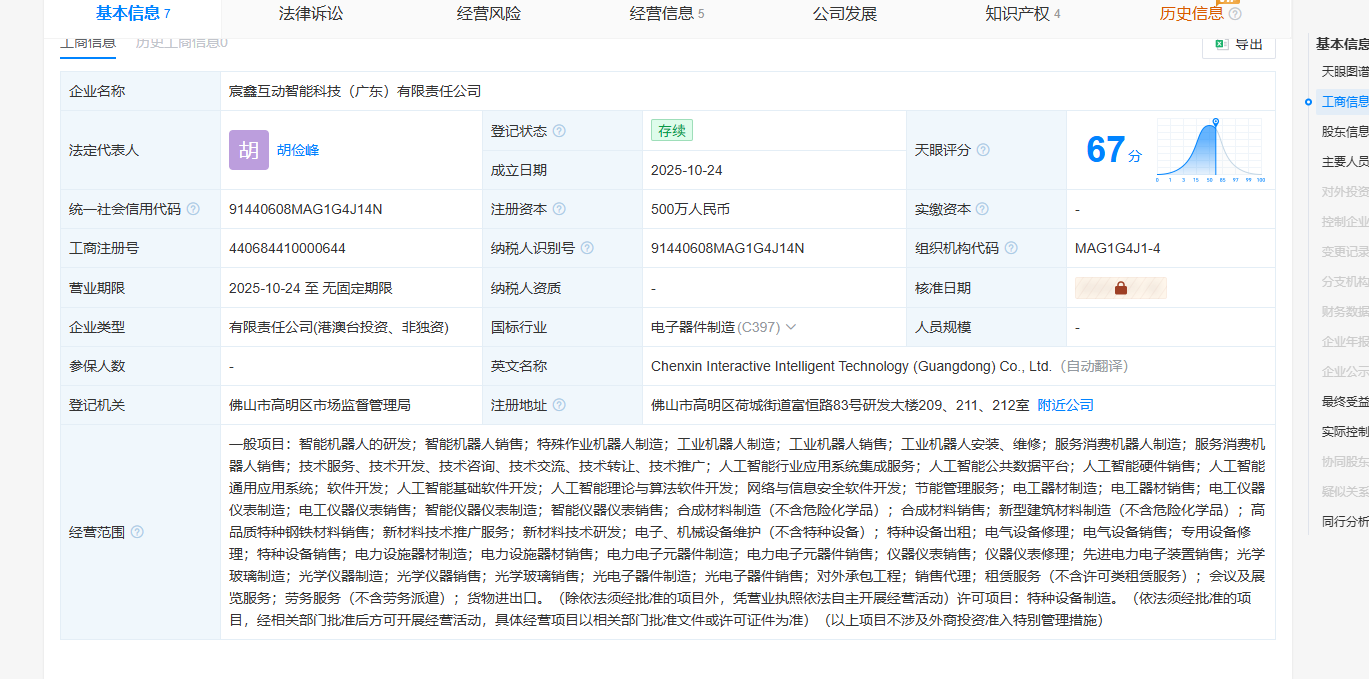1369x679 pixels.
Task: Open the 胡俭峰 legal representative link
Action: click(x=298, y=150)
